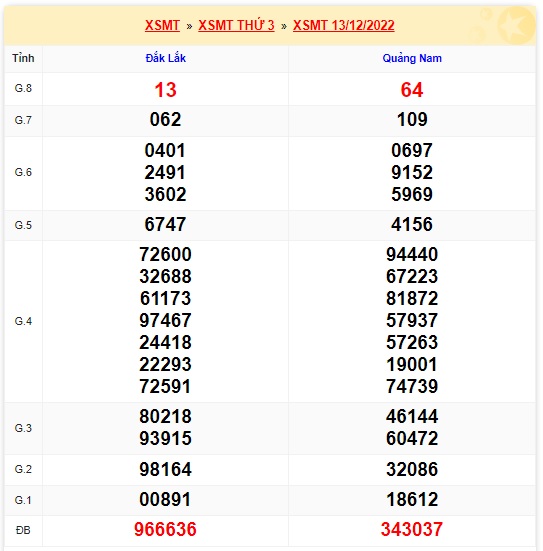Select the ĐB row label
The width and height of the screenshot is (543, 551).
23,530
